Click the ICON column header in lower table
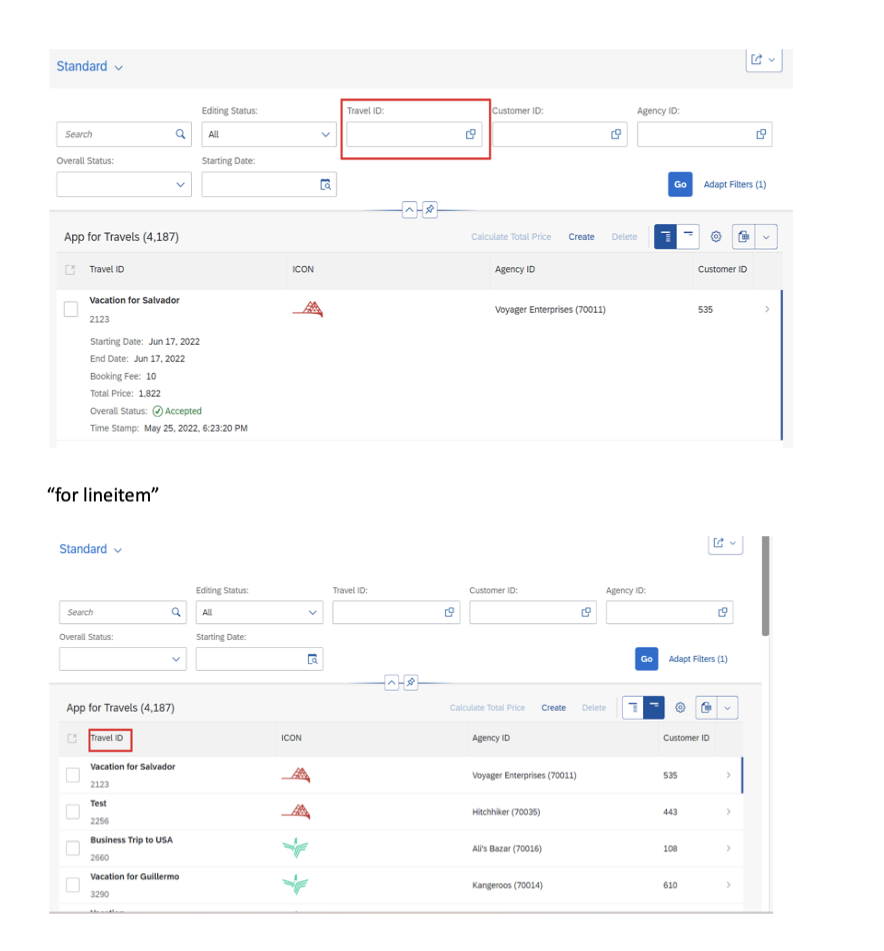This screenshot has width=884, height=951. (291, 738)
